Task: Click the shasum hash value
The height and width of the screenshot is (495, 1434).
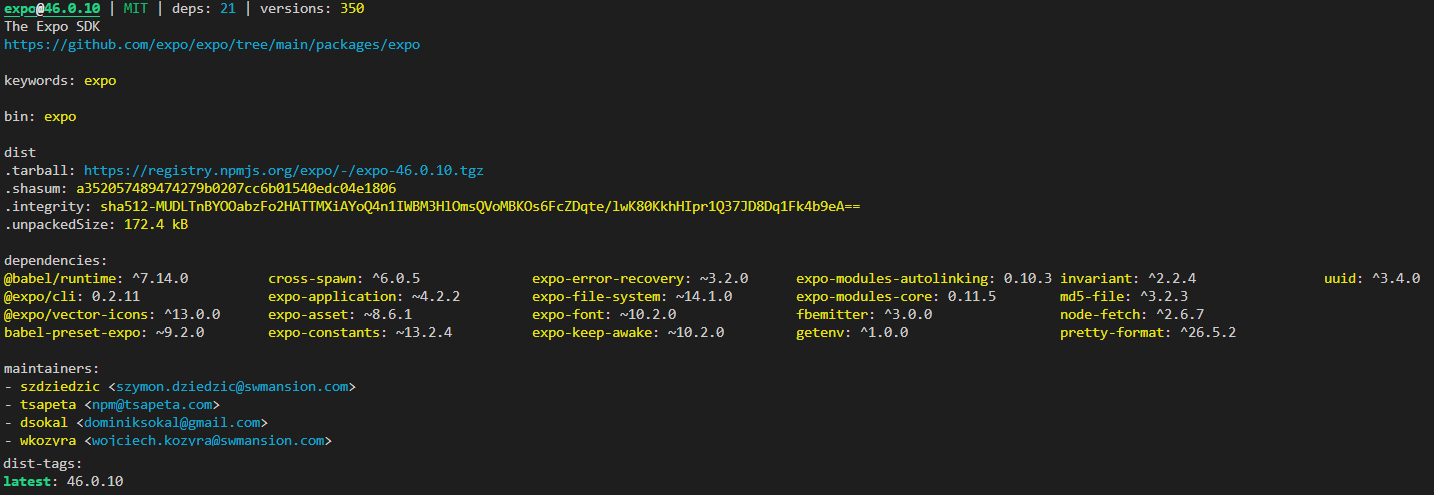Action: coord(236,189)
